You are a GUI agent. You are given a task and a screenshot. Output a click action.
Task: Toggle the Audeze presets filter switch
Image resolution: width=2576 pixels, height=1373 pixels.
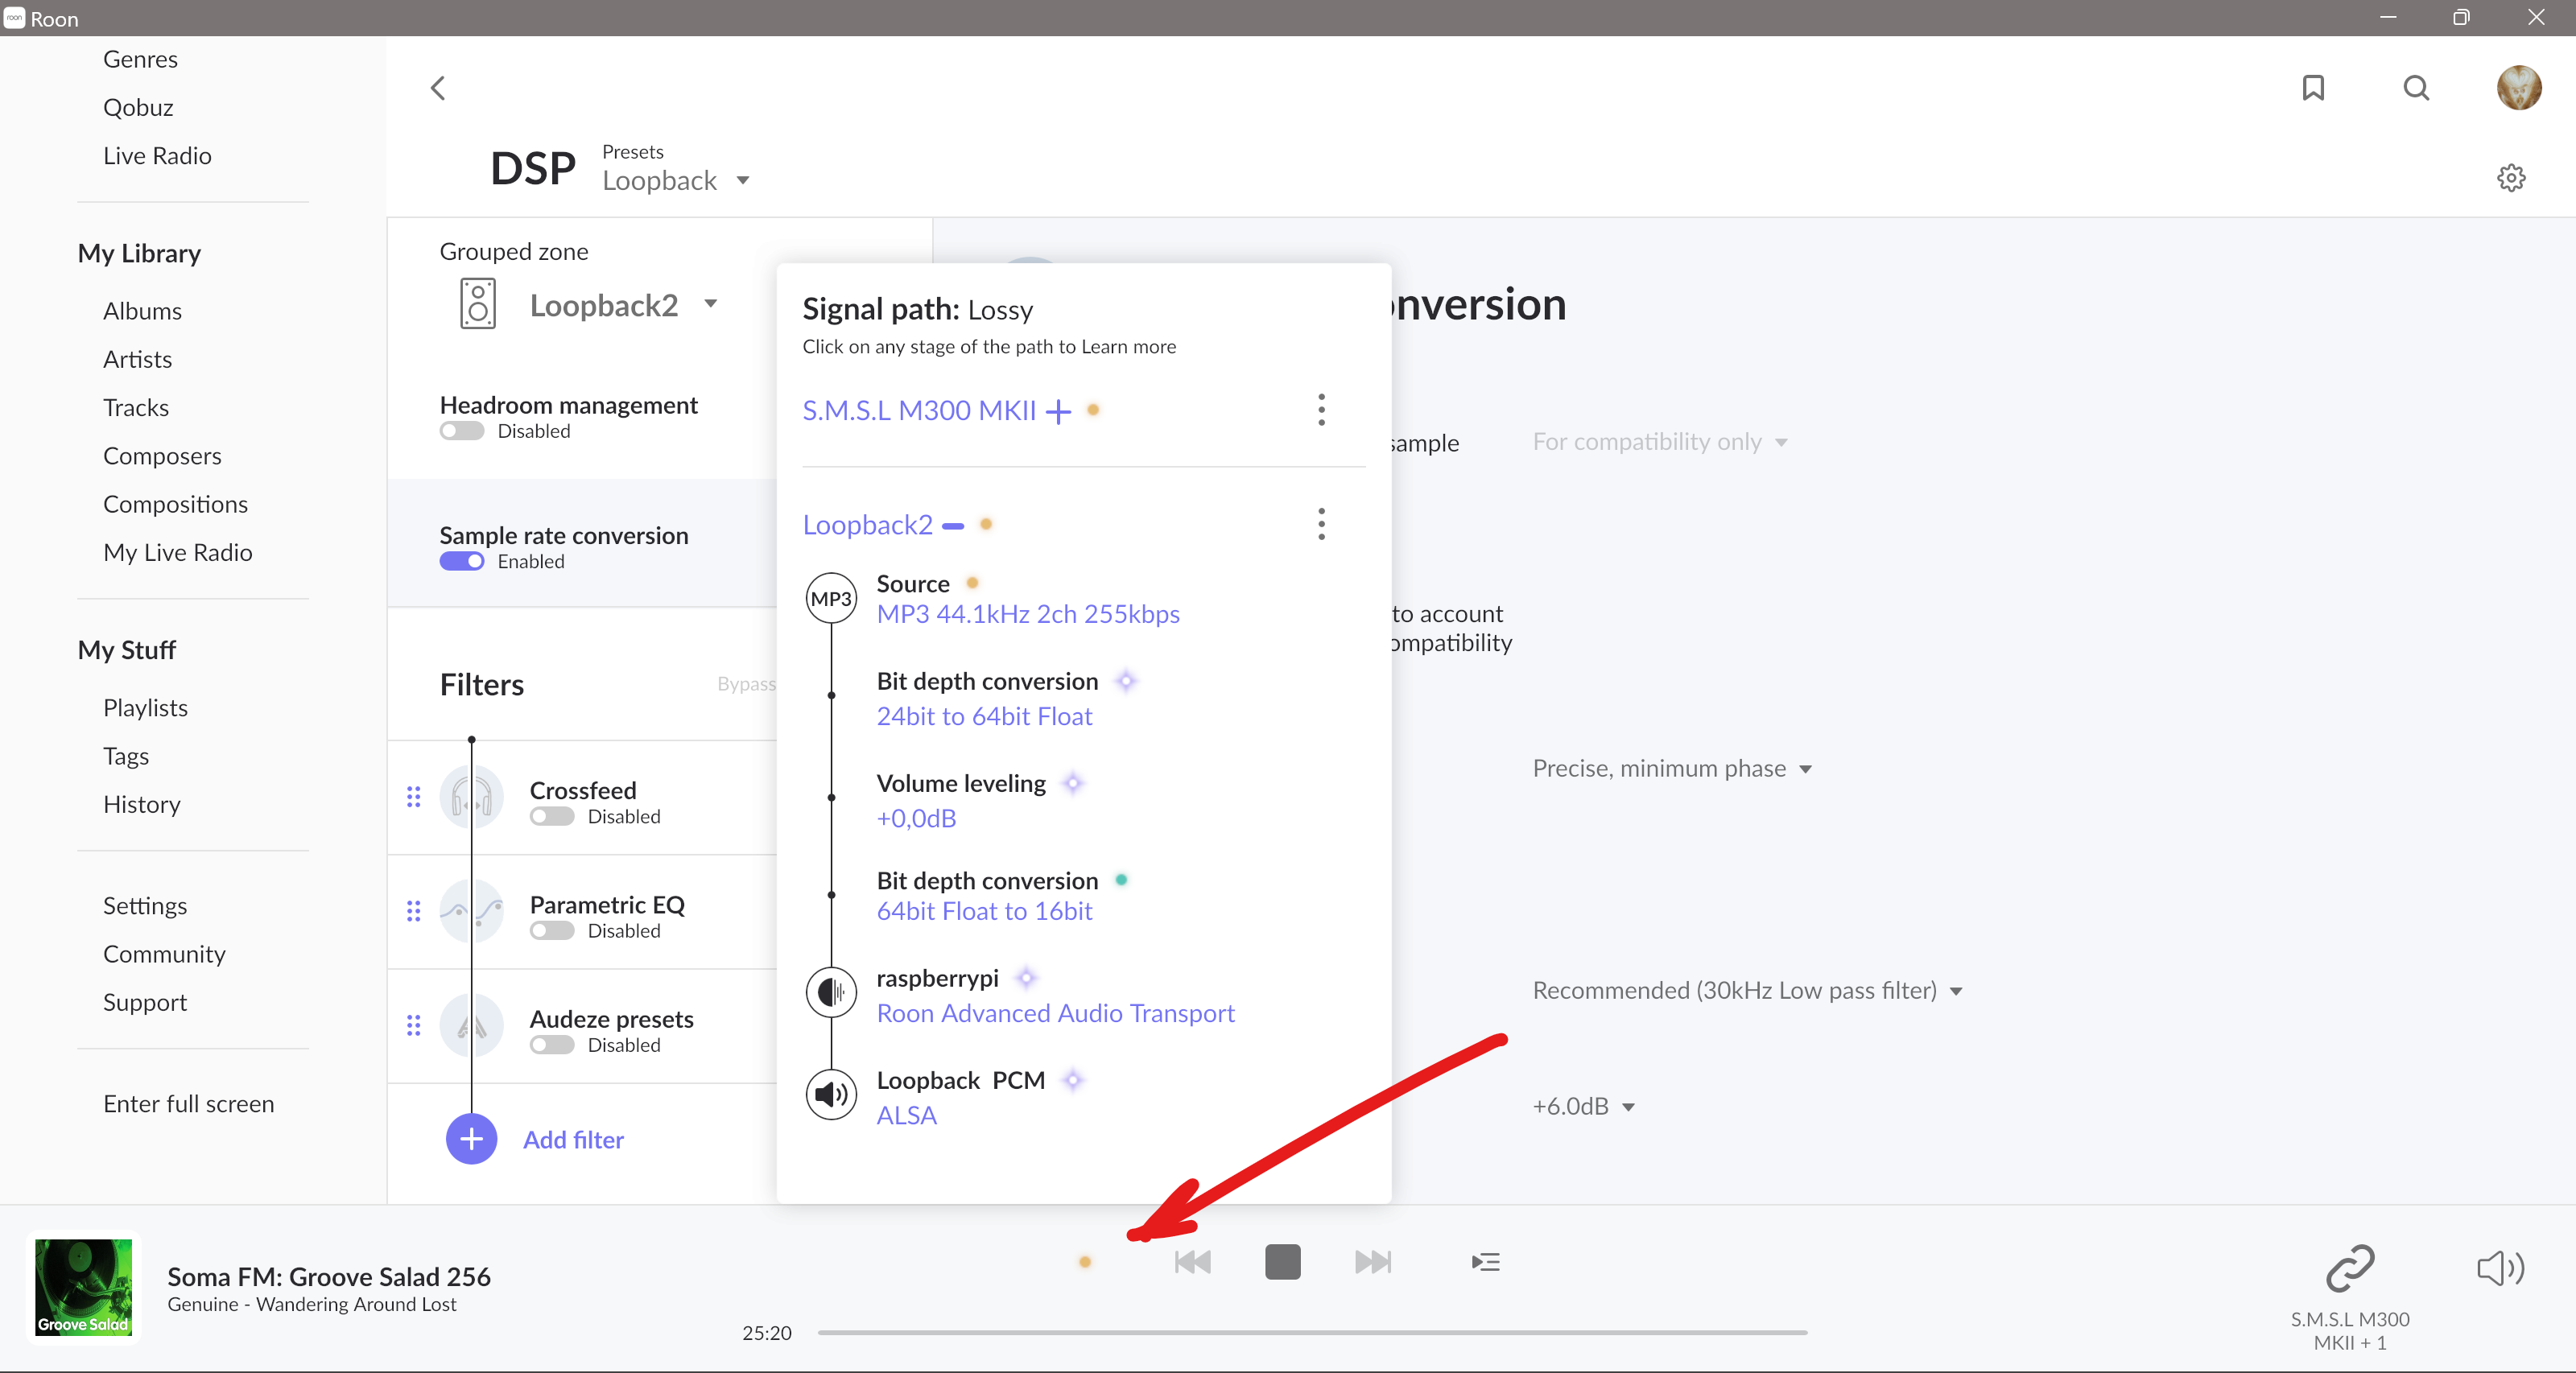(552, 1046)
